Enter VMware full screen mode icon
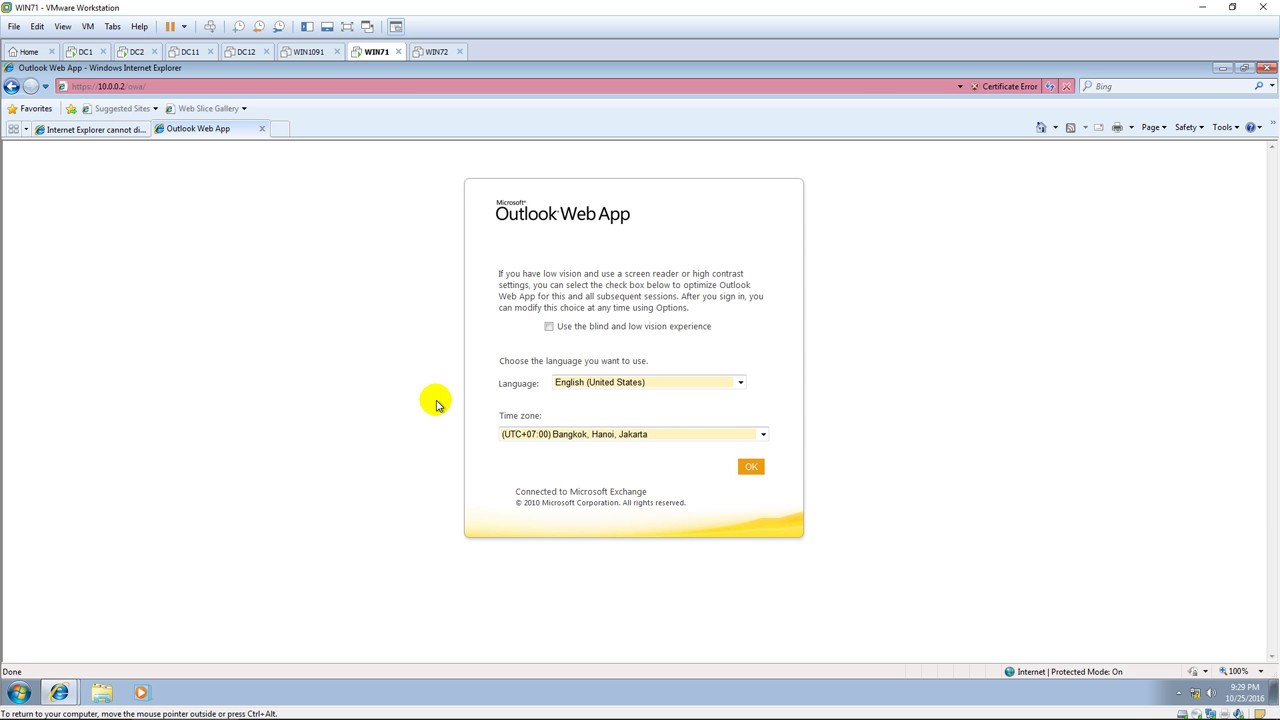Viewport: 1280px width, 720px height. (347, 26)
